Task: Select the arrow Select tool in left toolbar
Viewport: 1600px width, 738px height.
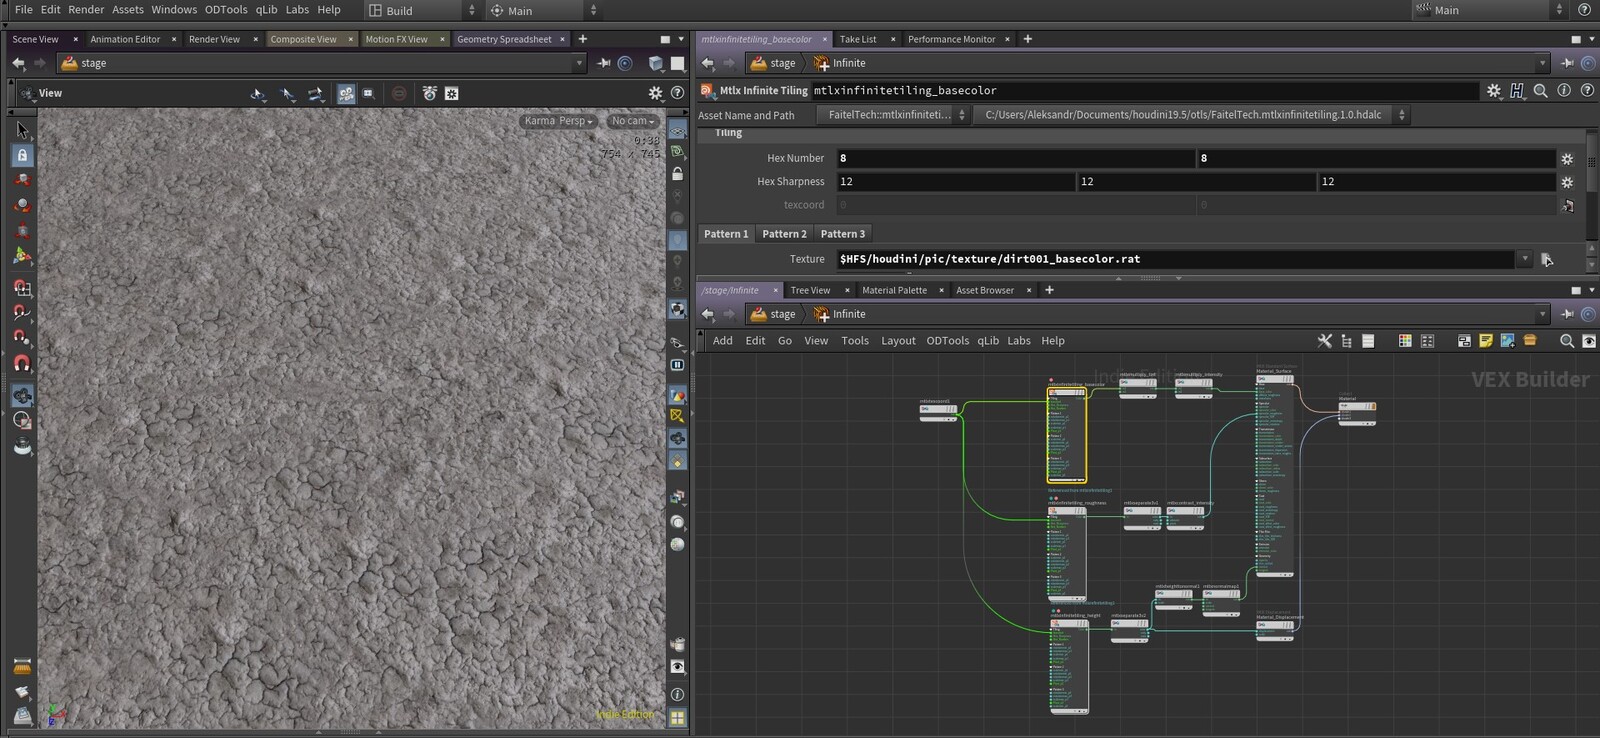Action: [22, 130]
